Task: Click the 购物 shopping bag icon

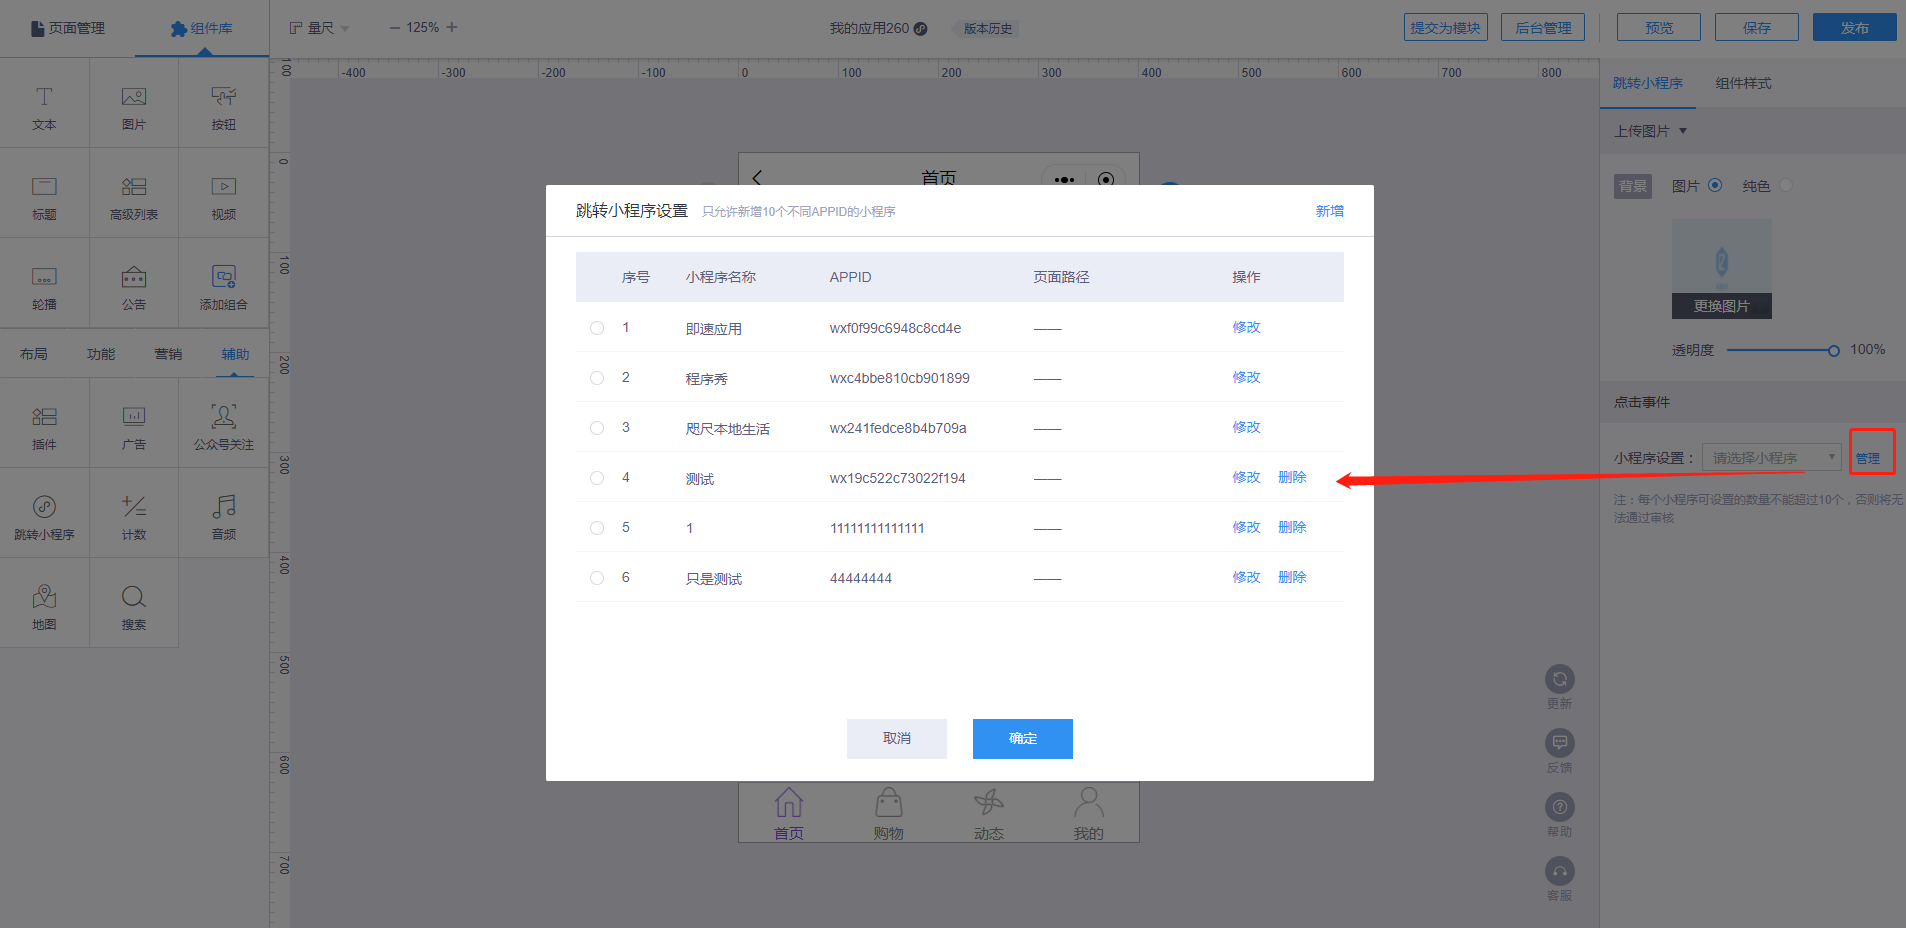Action: point(889,802)
